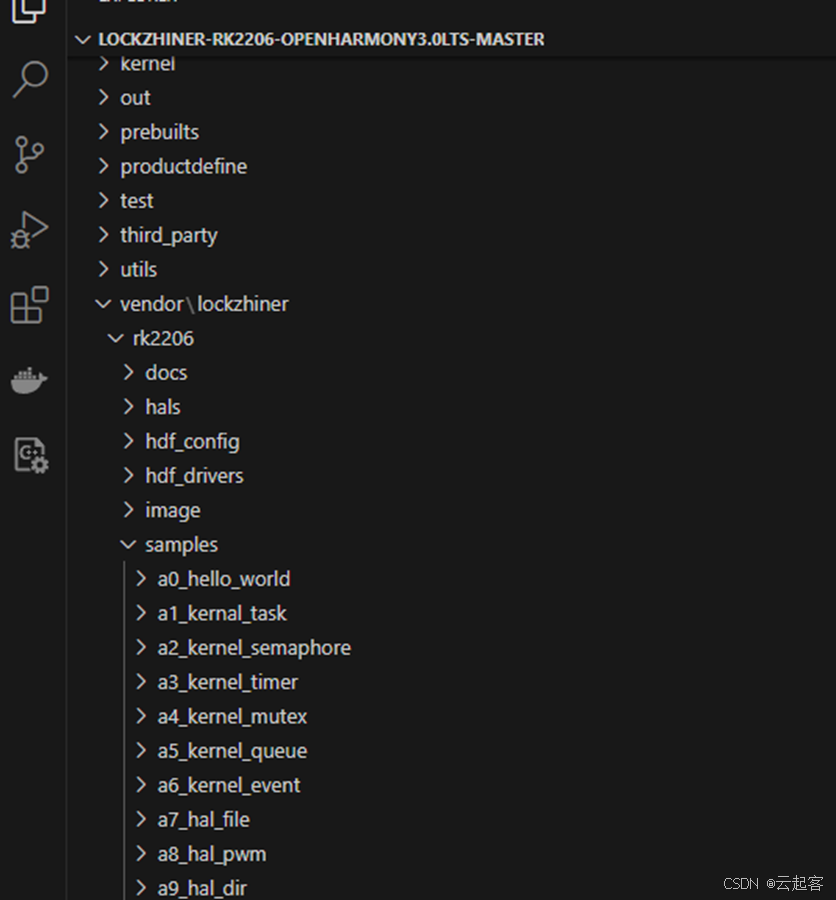Open the third_party folder

pyautogui.click(x=168, y=235)
